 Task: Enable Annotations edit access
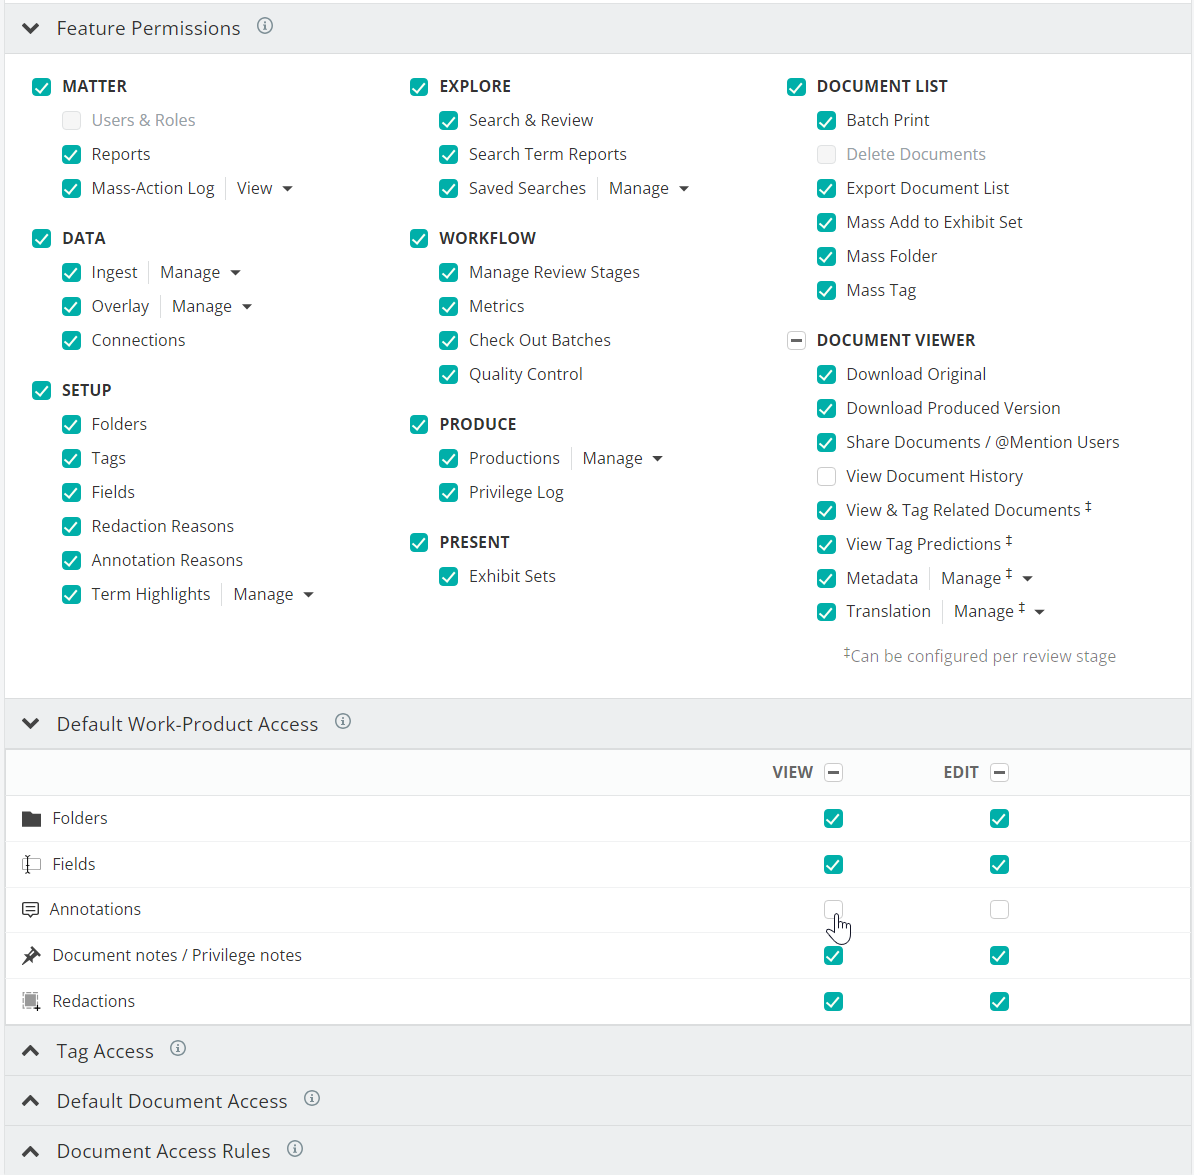pos(1000,909)
